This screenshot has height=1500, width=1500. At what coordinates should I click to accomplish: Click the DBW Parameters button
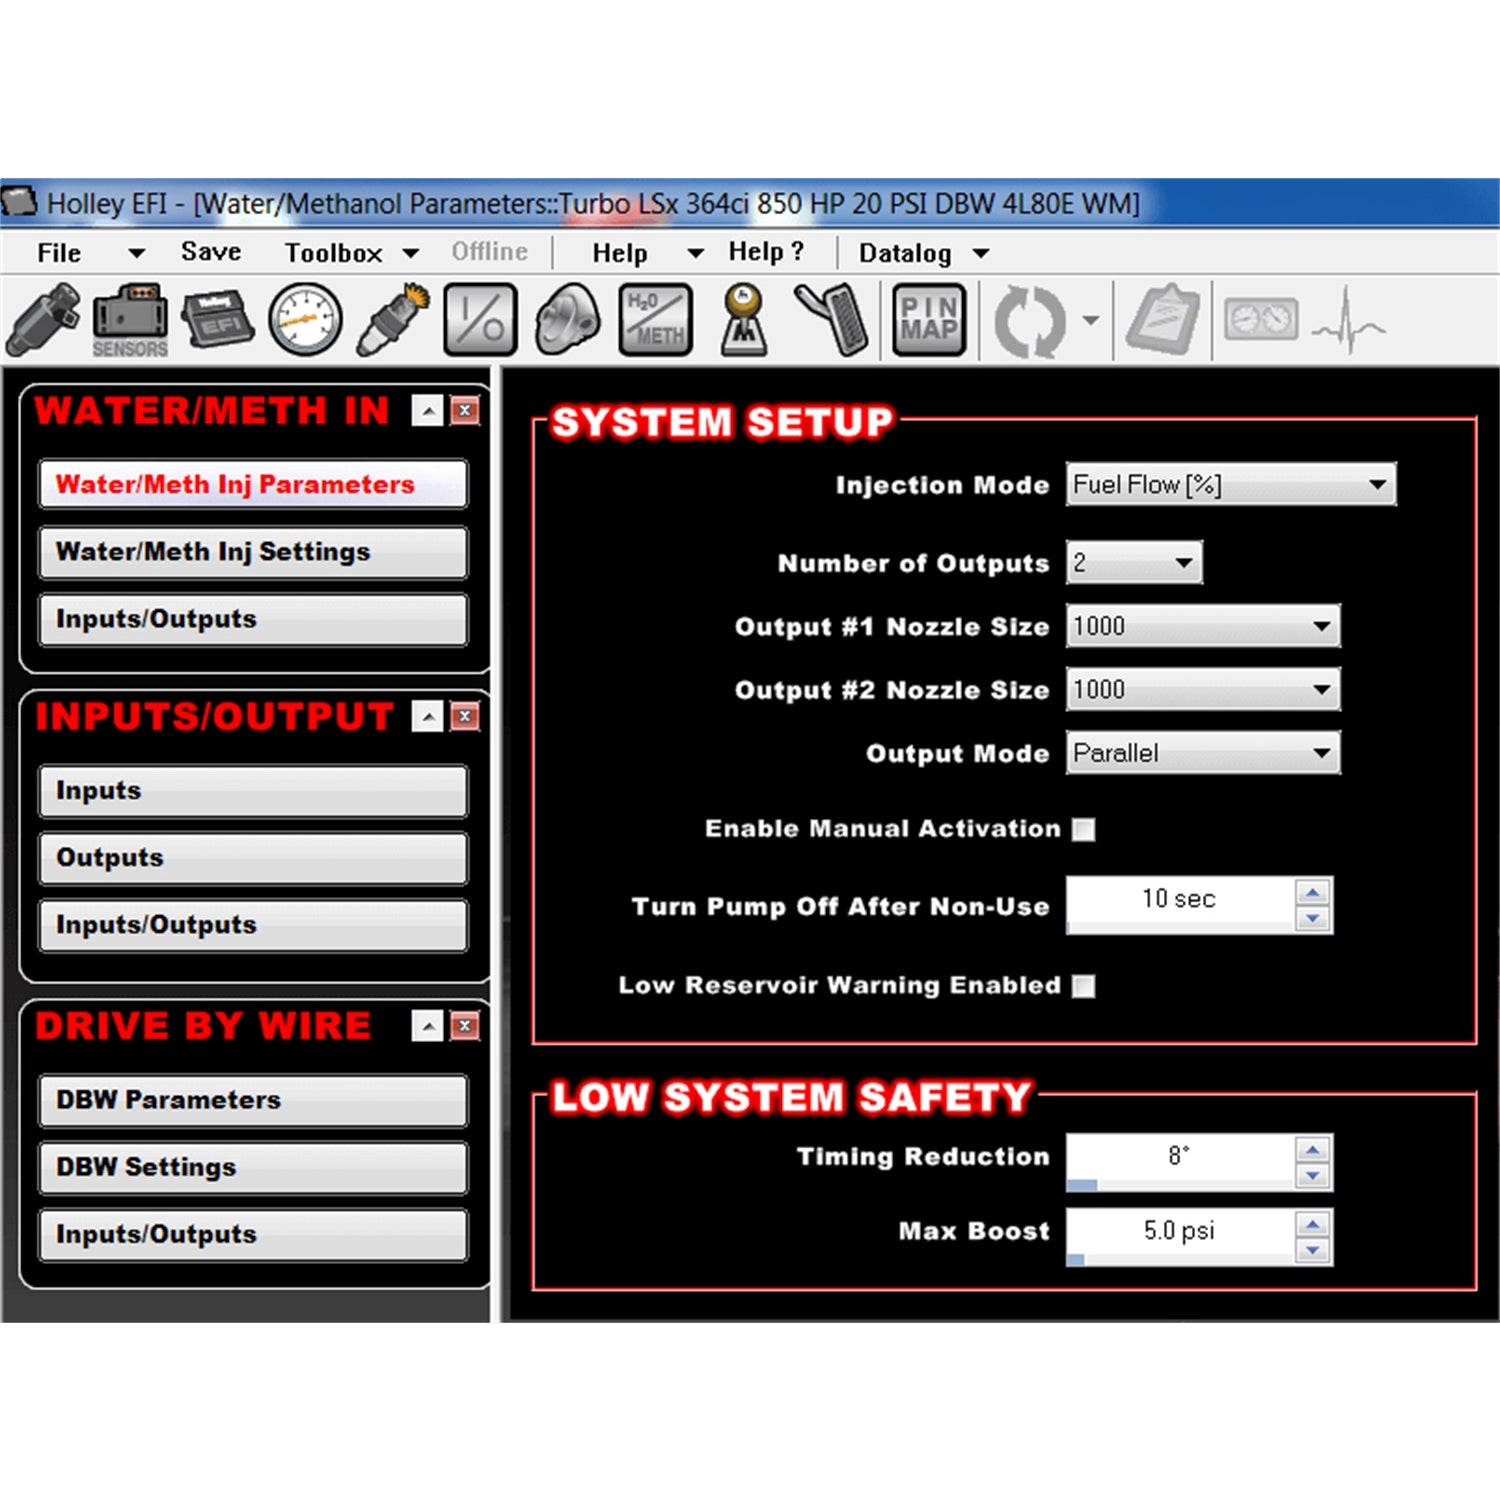[x=253, y=1100]
